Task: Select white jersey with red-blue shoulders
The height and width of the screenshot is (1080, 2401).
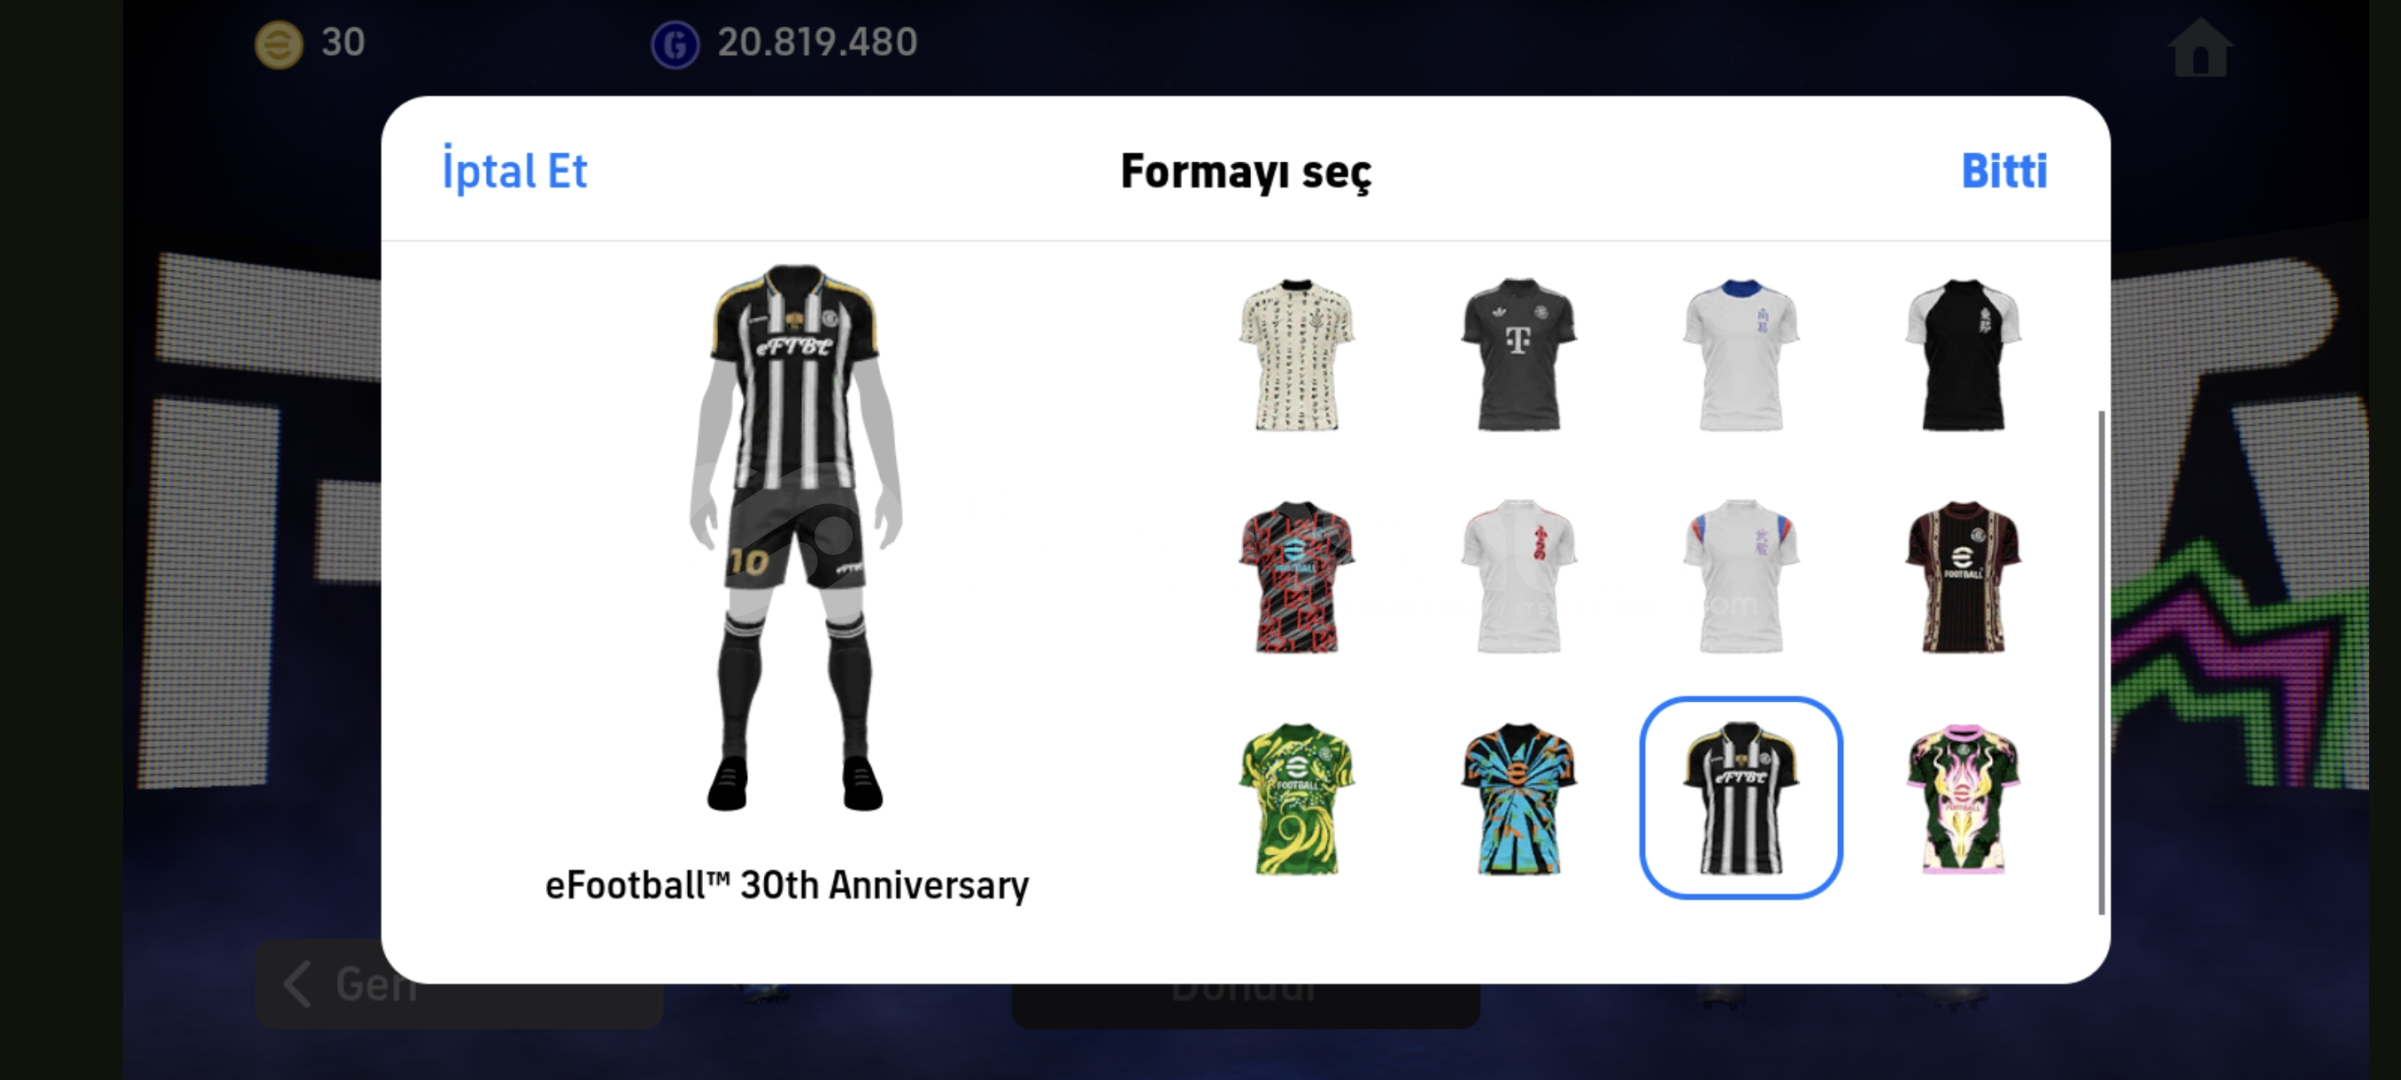Action: click(1740, 577)
